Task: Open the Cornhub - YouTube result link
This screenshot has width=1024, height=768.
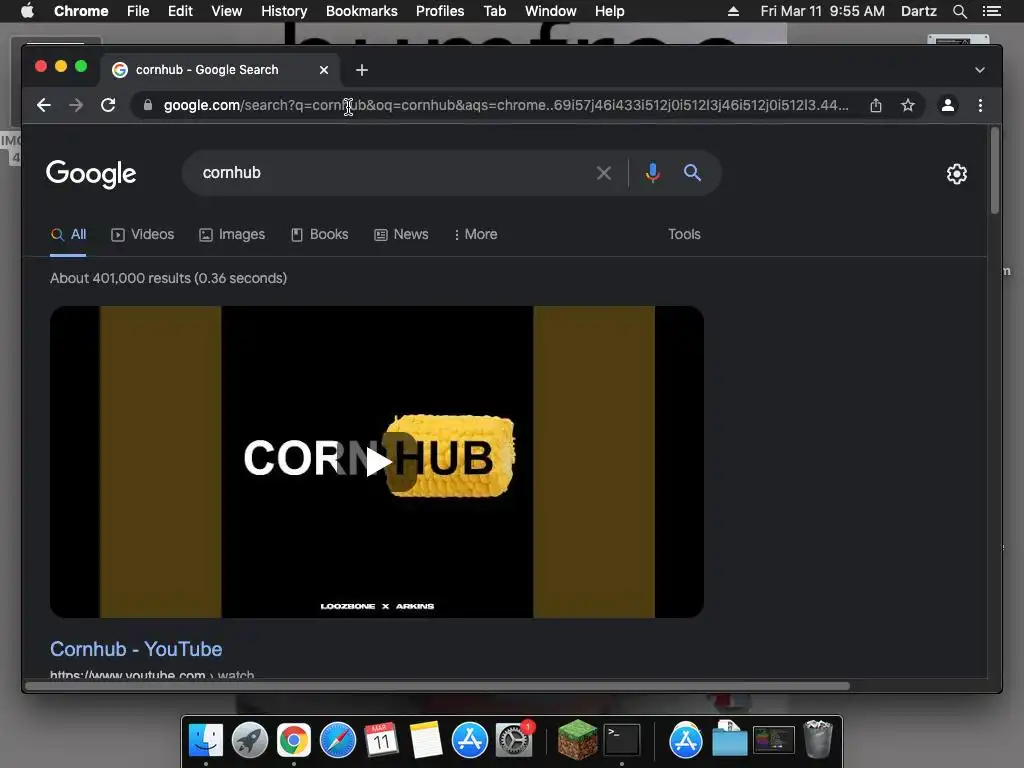Action: tap(136, 649)
